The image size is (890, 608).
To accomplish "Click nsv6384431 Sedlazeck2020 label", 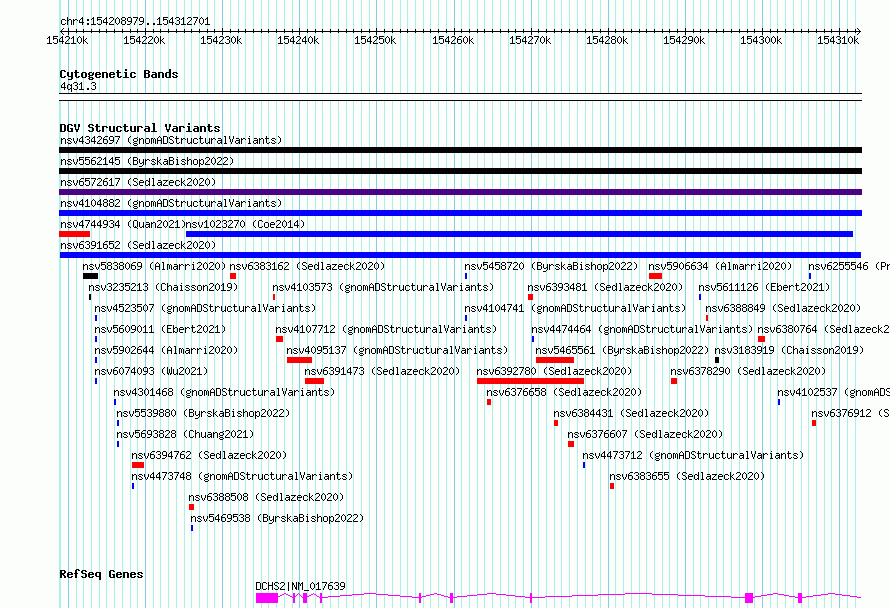I will click(631, 413).
